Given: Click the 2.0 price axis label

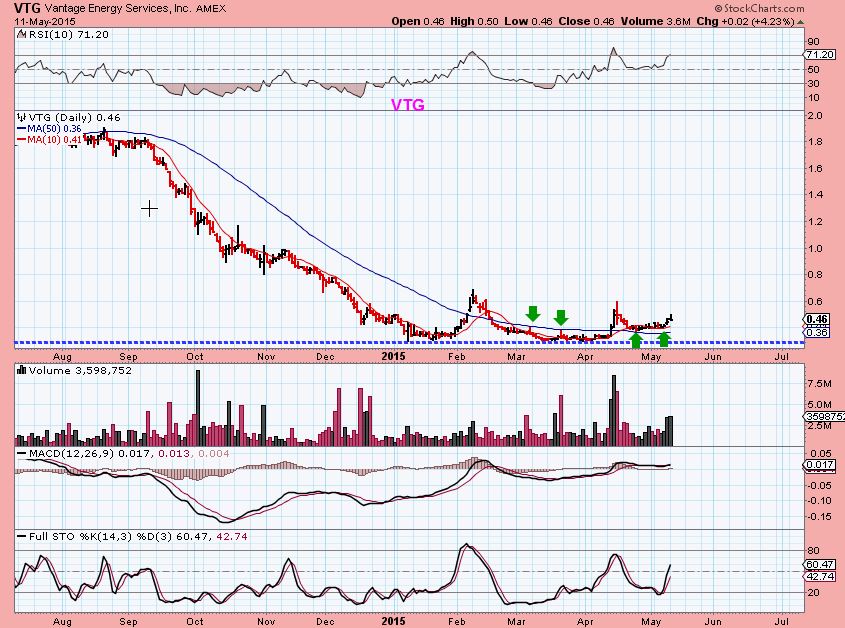Looking at the screenshot, I should [x=815, y=115].
